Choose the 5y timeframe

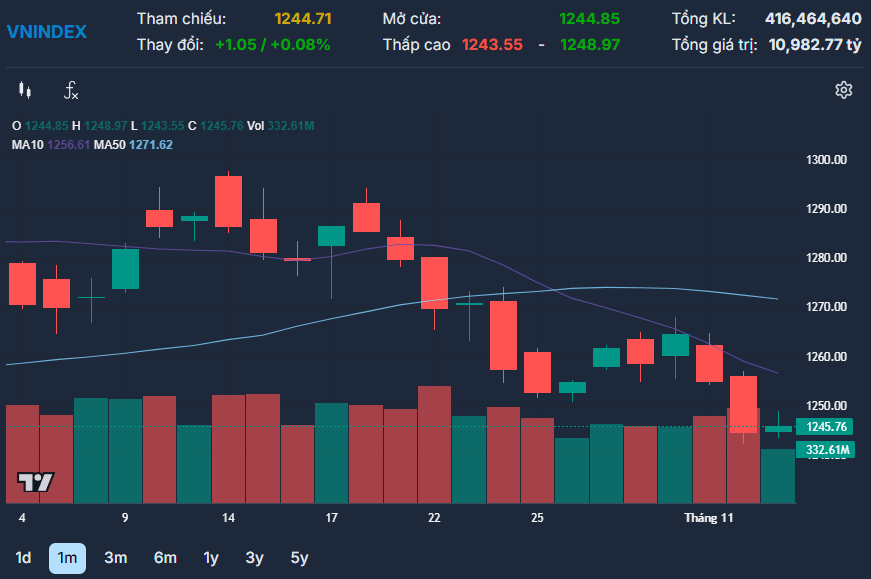299,558
